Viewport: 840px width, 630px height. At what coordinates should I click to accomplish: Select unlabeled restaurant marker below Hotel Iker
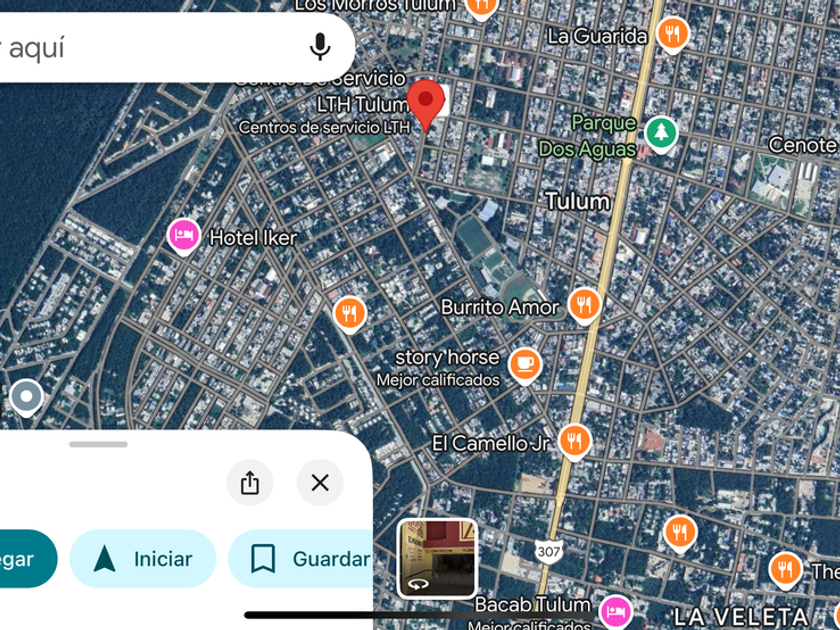350,314
